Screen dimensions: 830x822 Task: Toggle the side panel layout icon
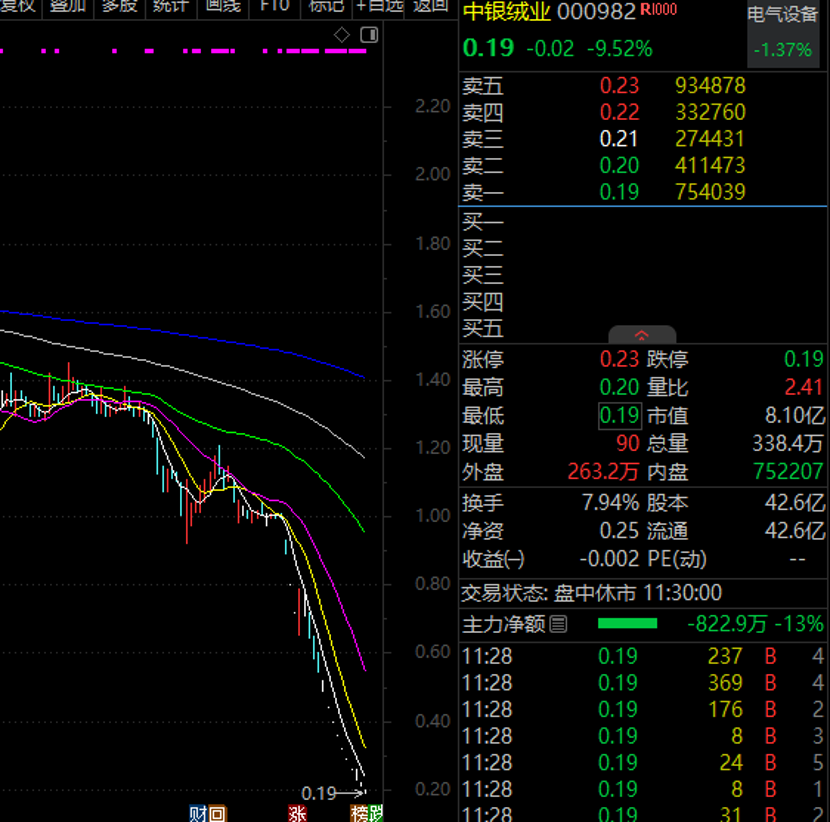pos(369,36)
